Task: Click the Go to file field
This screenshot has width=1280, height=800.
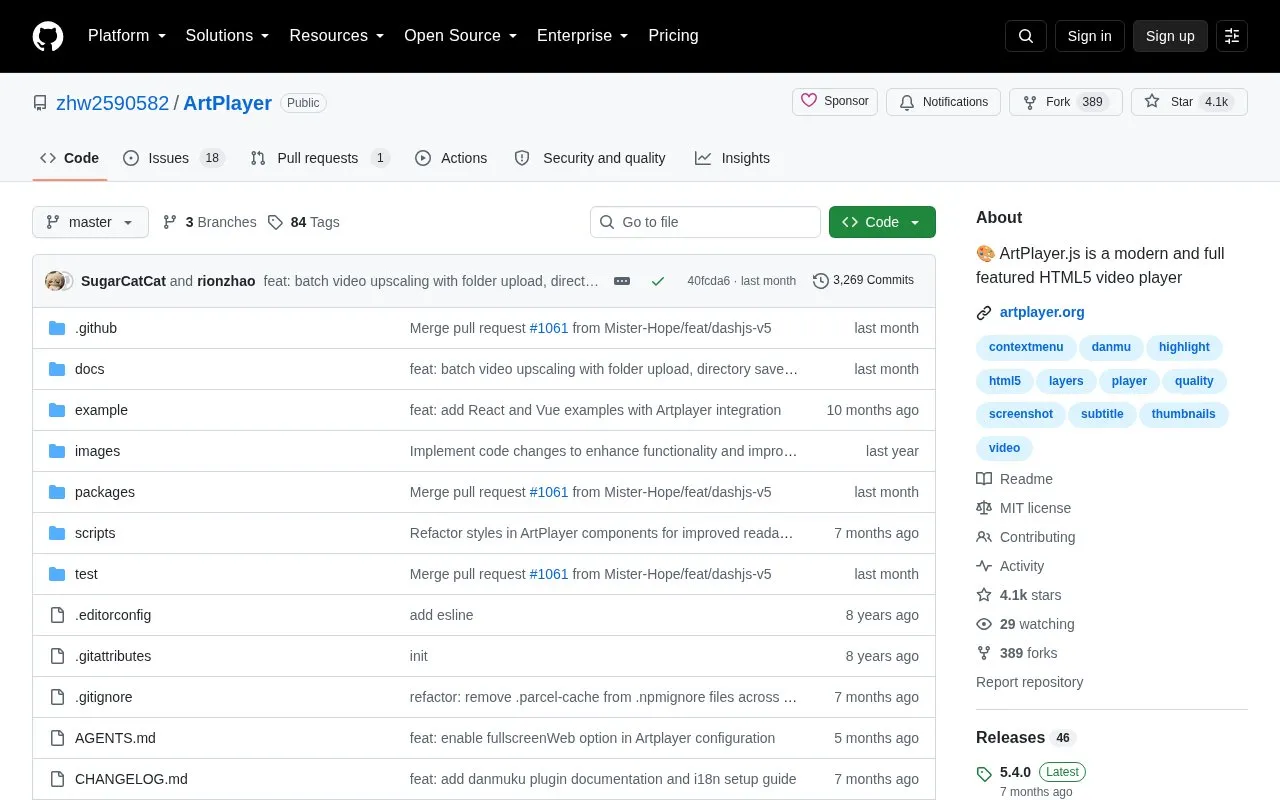Action: point(705,222)
